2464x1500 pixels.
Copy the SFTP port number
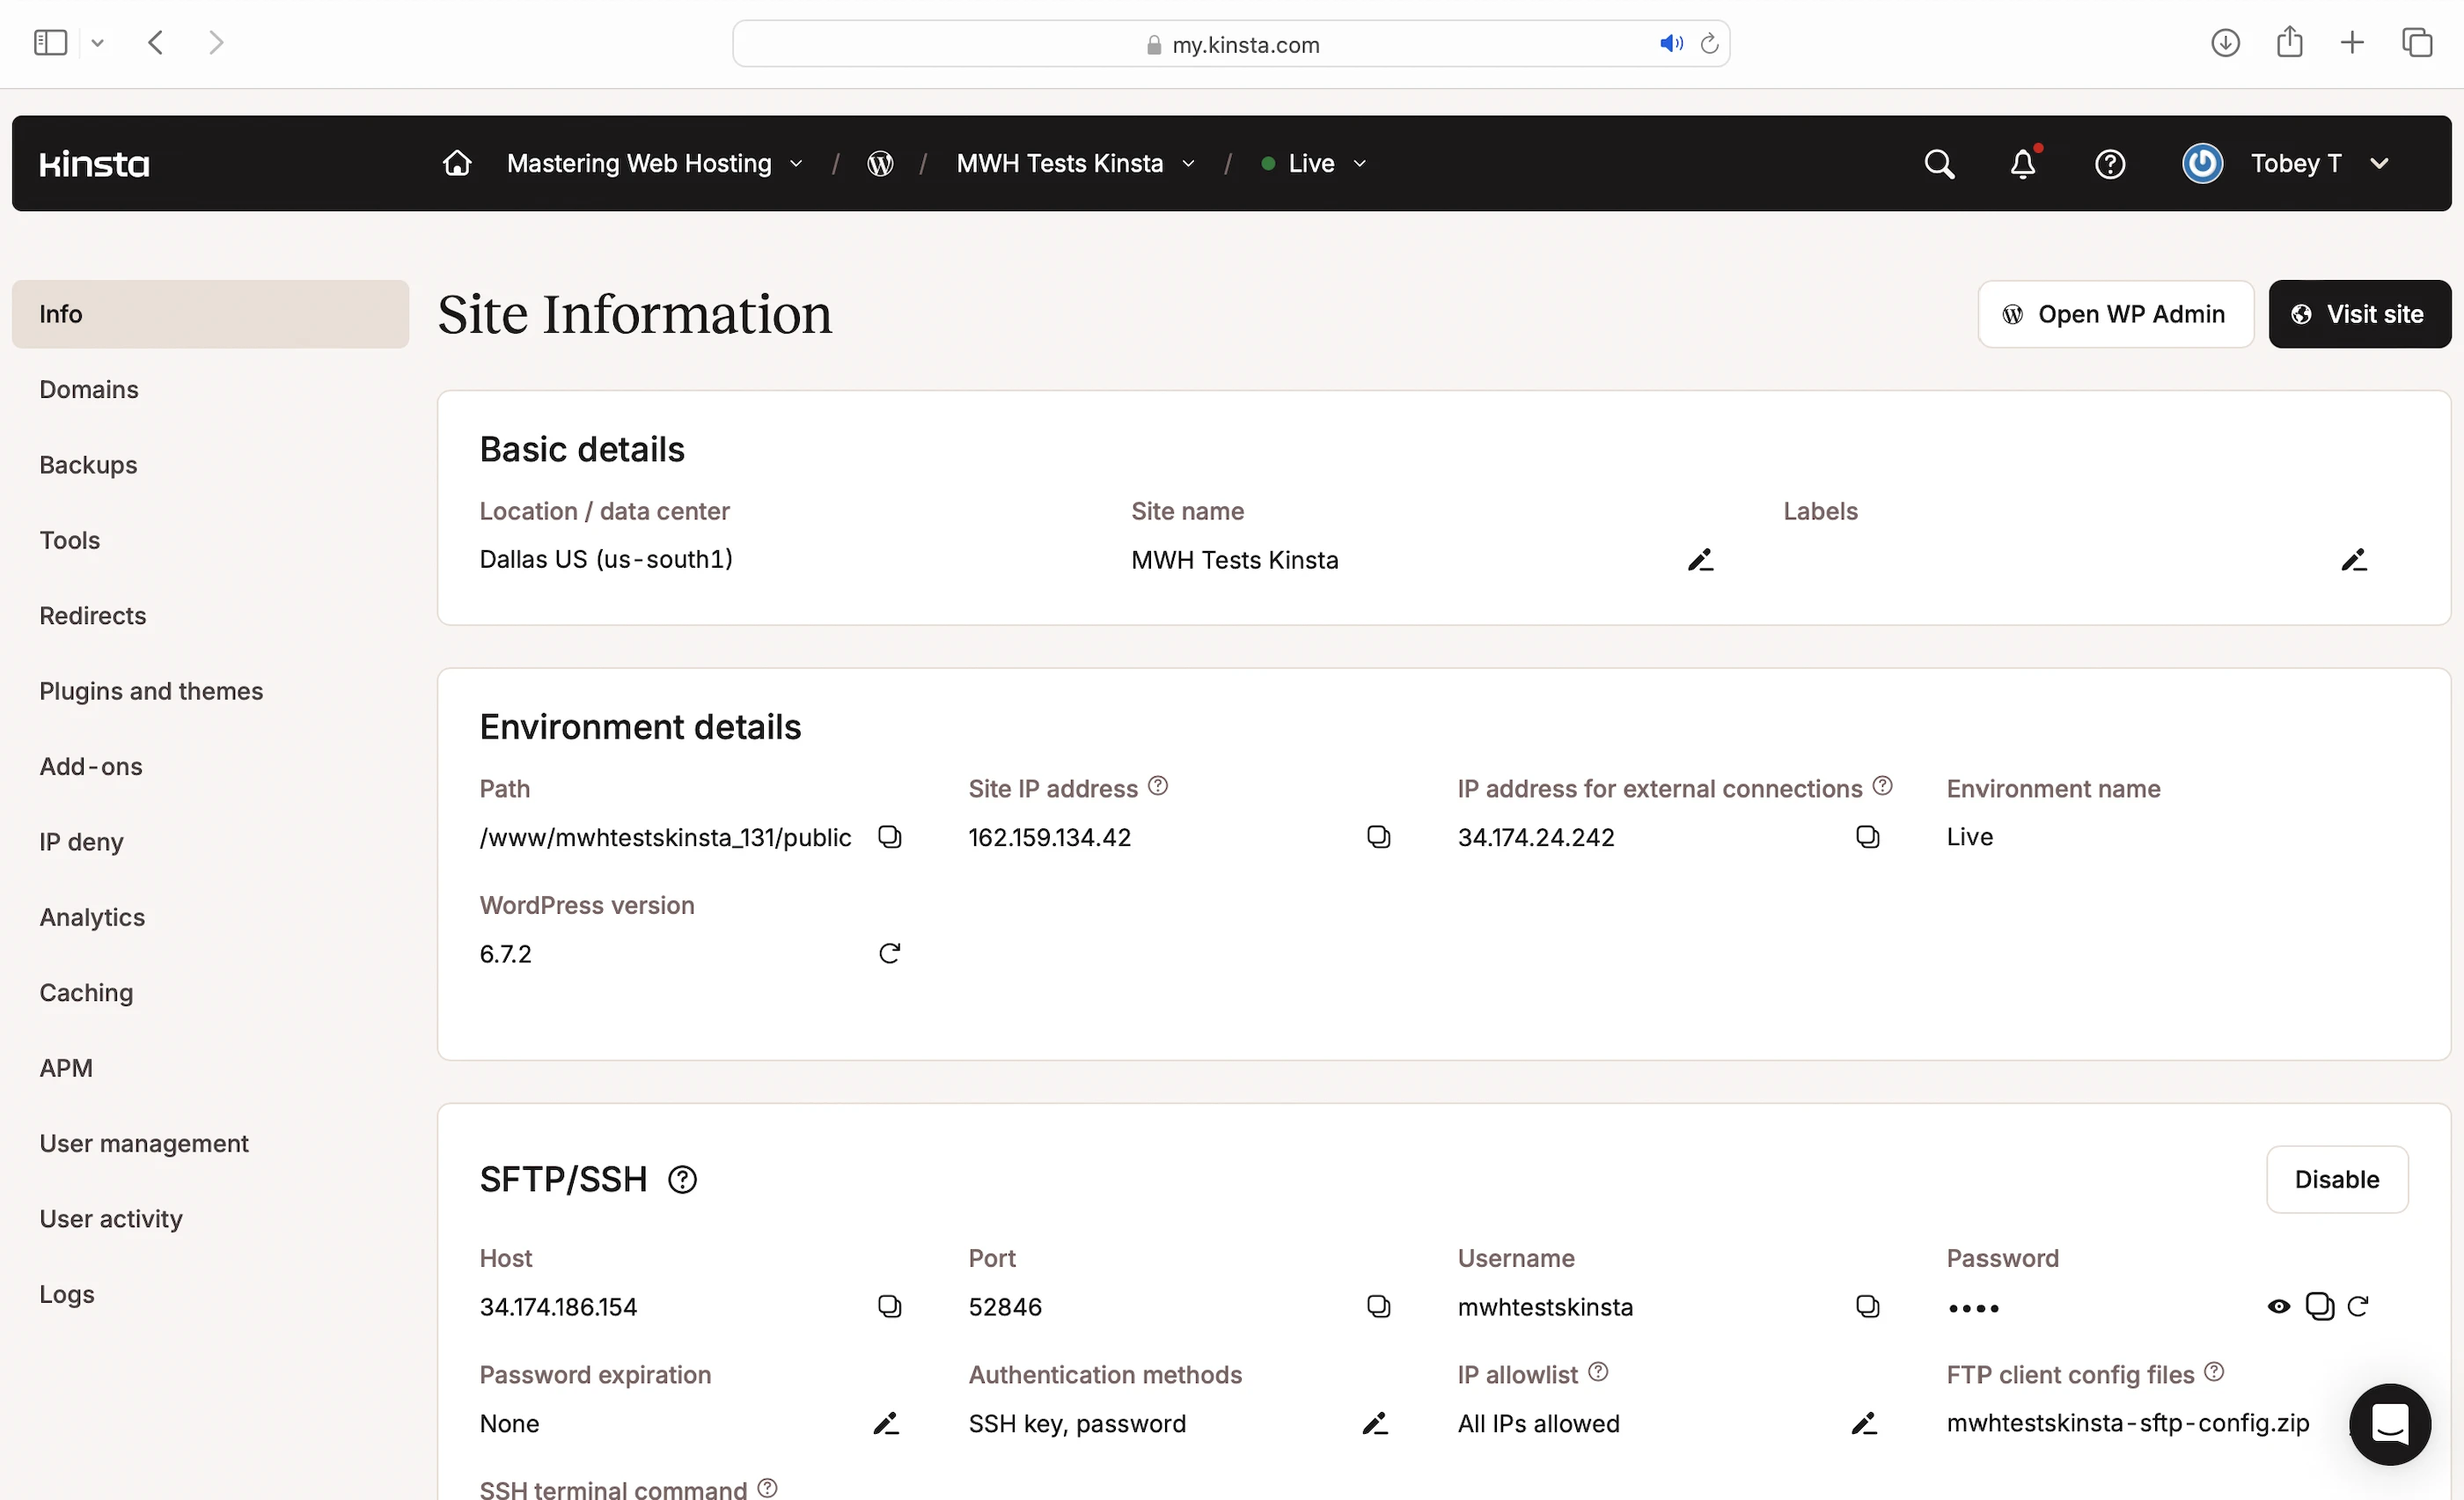click(1378, 1306)
